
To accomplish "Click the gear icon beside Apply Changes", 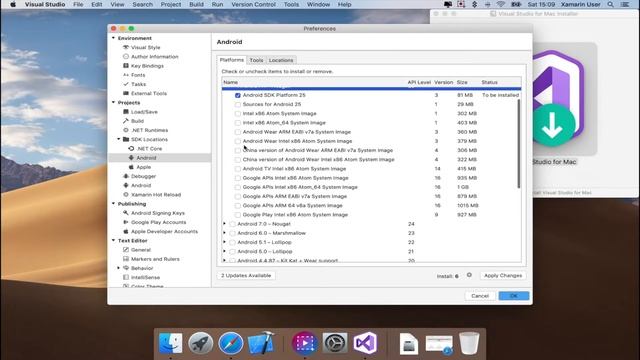I will [469, 275].
